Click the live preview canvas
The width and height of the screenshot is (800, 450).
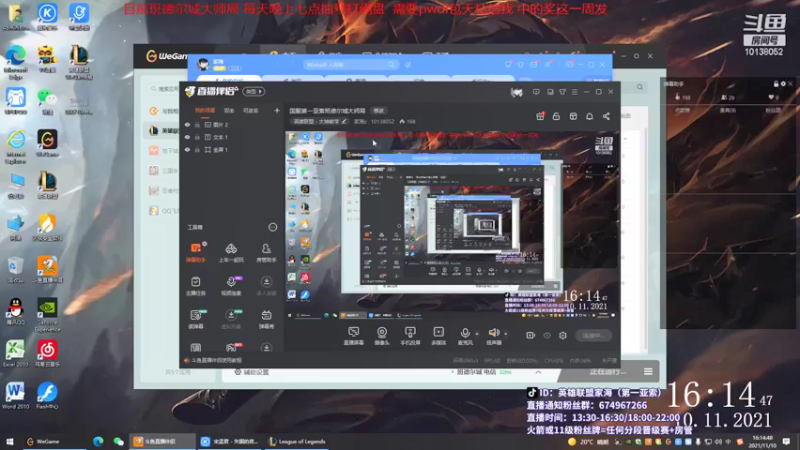tap(451, 226)
